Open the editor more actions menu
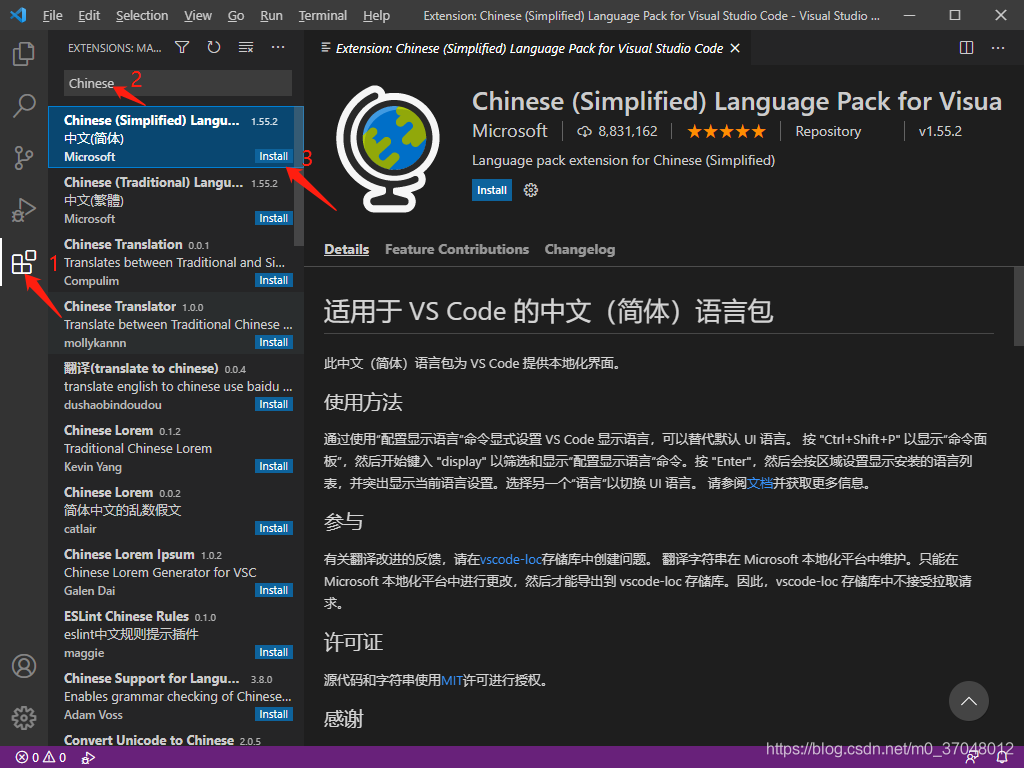Viewport: 1024px width, 768px height. pos(998,48)
